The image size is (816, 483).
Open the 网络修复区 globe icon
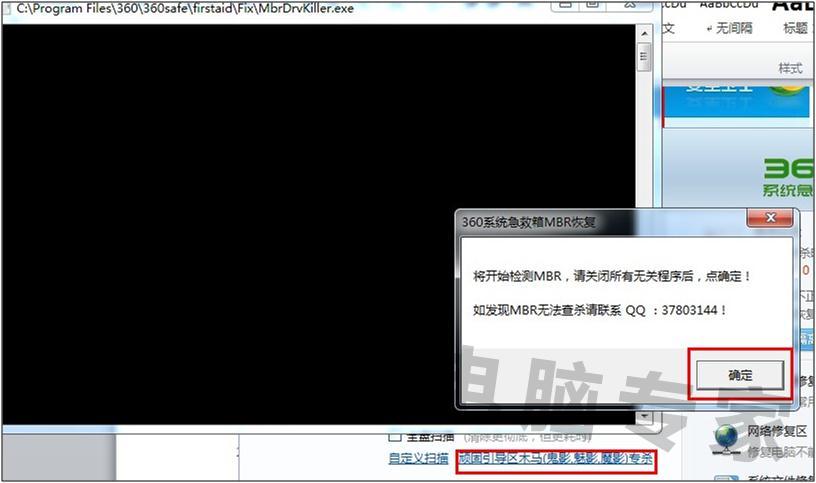[x=726, y=439]
